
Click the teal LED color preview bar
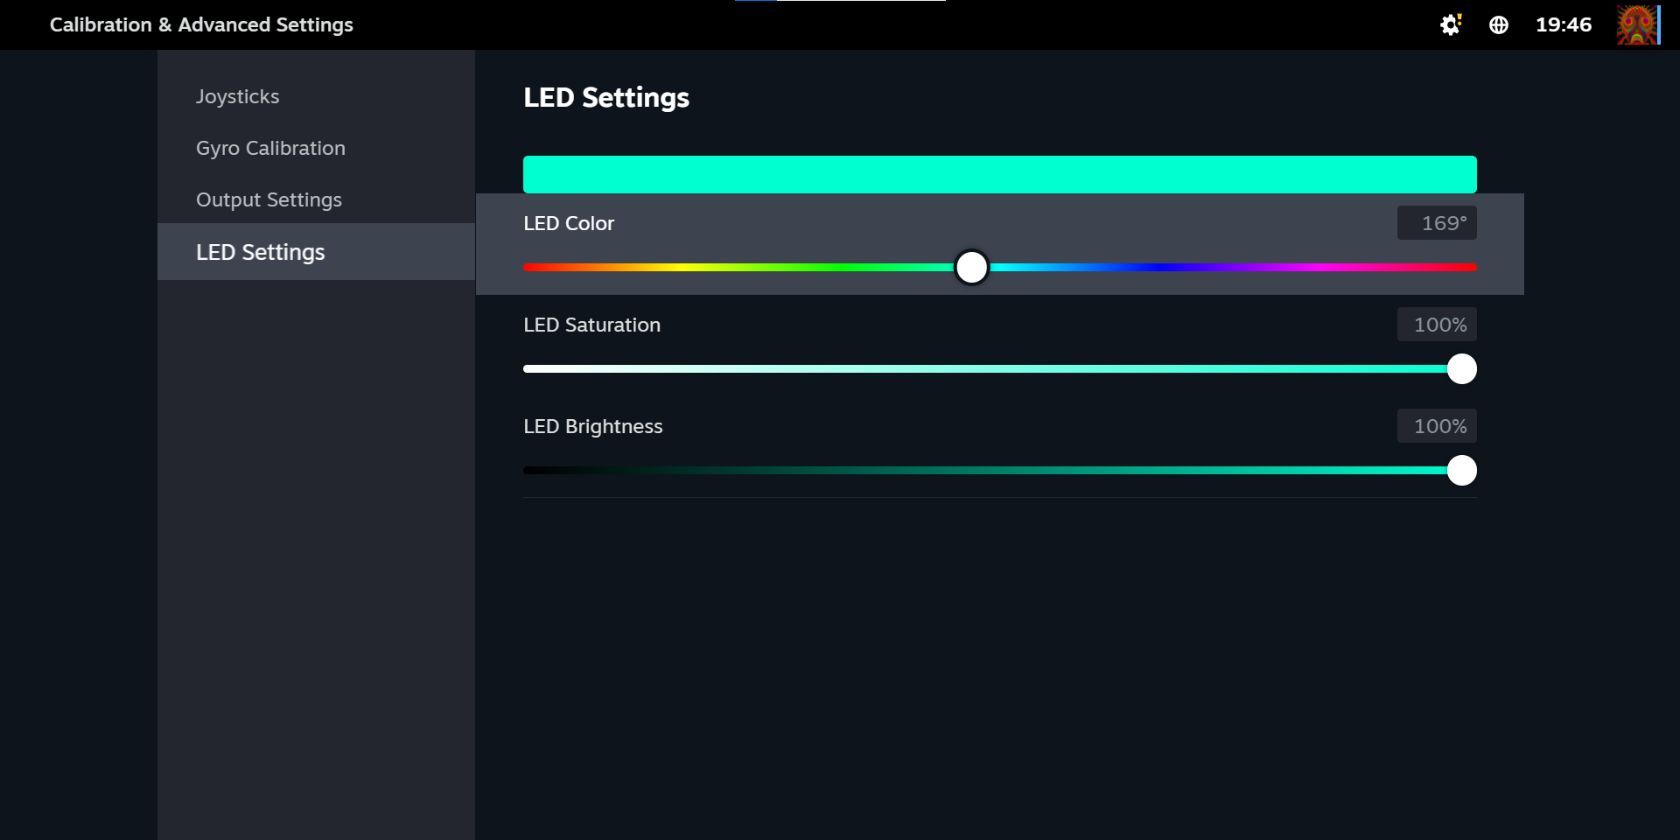[x=999, y=173]
